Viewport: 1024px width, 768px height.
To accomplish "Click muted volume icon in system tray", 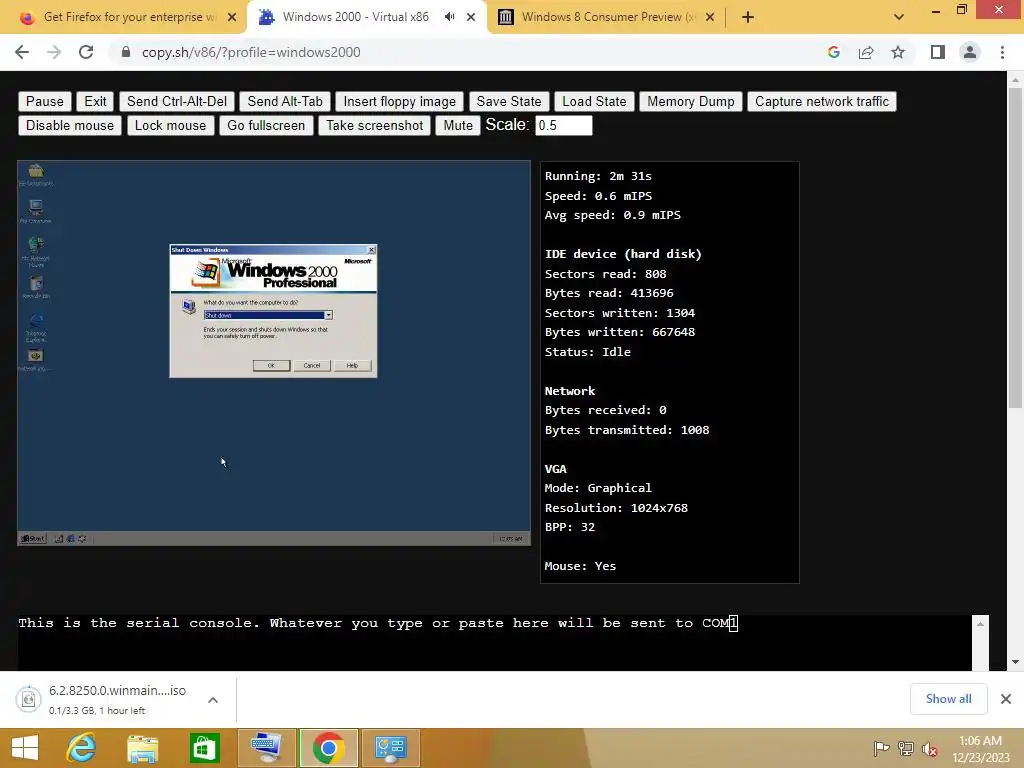I will click(930, 748).
